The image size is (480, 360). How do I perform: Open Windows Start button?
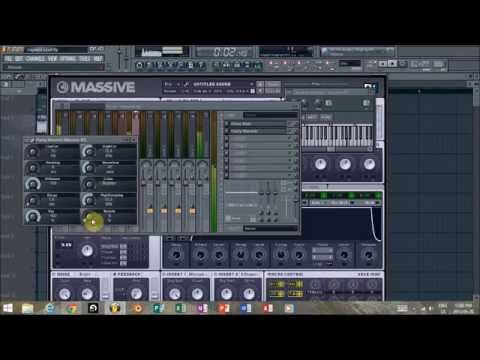pos(8,308)
